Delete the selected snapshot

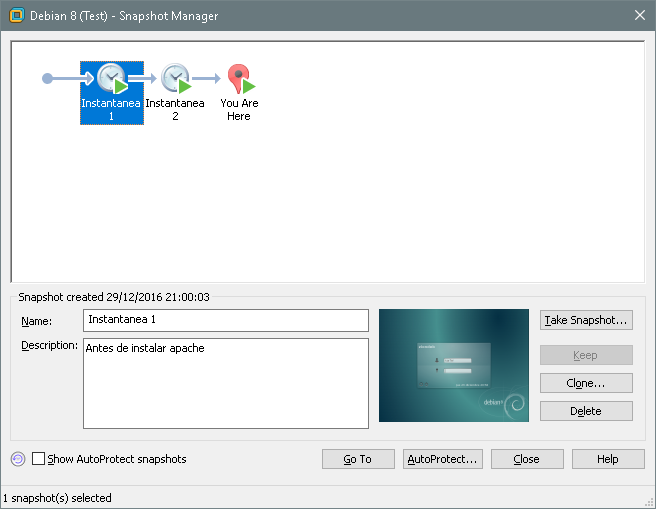tap(586, 411)
